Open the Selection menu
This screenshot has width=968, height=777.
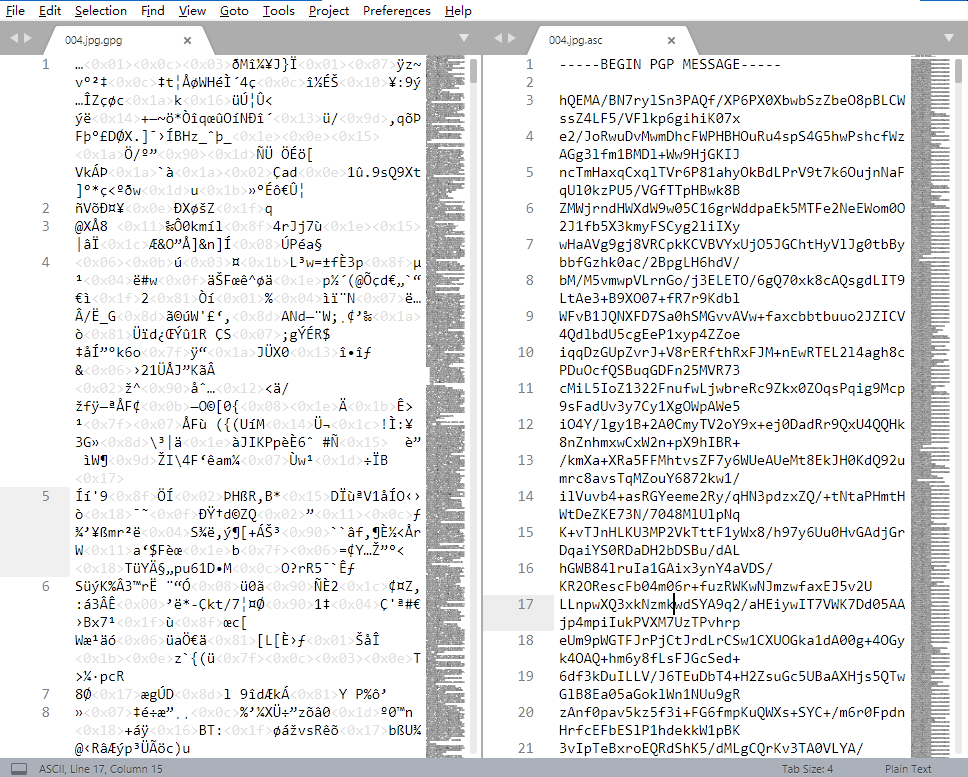[101, 10]
